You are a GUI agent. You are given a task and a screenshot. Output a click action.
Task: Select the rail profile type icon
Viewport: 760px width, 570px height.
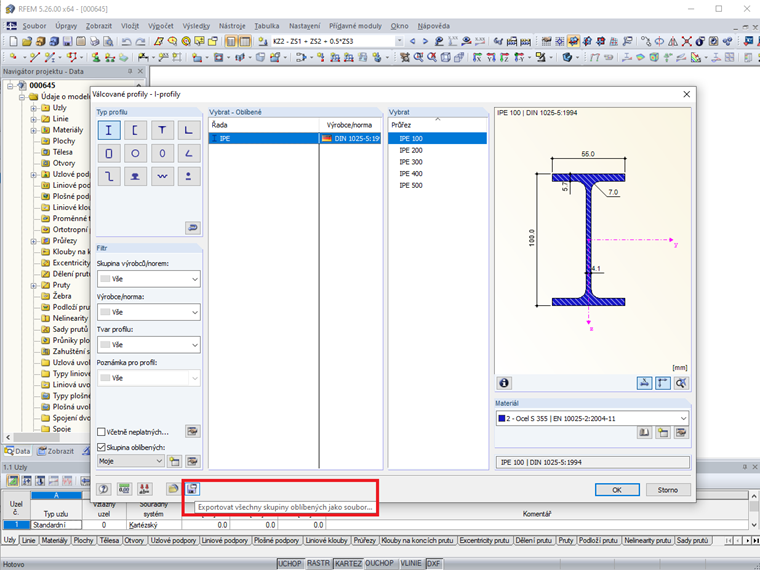coord(135,177)
